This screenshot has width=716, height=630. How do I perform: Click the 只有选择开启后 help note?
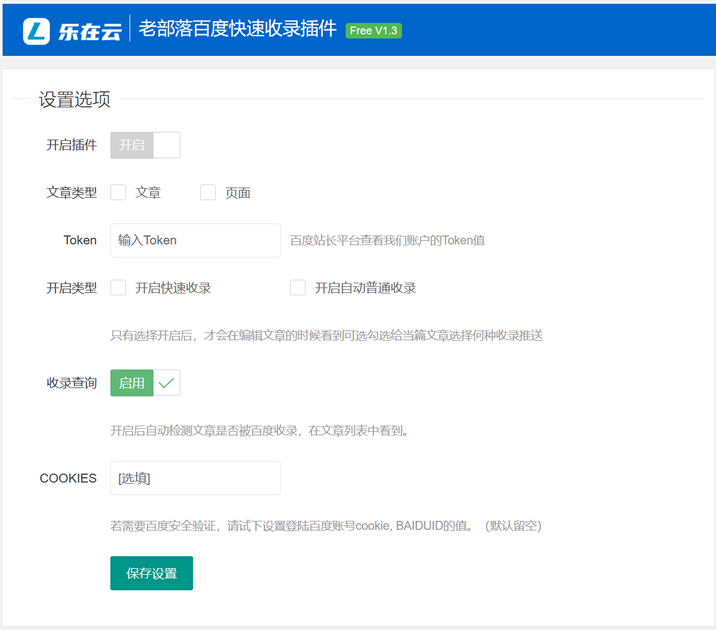326,335
